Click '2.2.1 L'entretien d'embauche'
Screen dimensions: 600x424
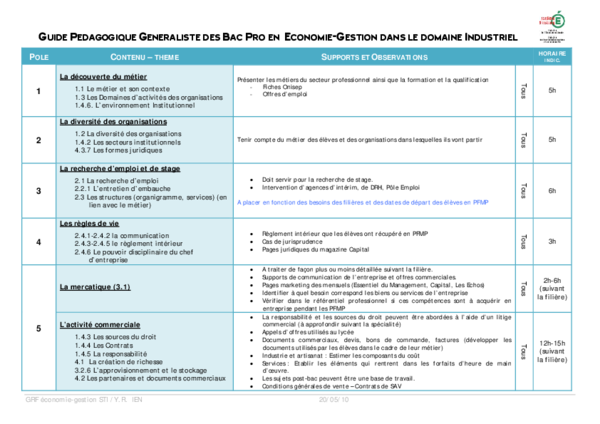122,188
